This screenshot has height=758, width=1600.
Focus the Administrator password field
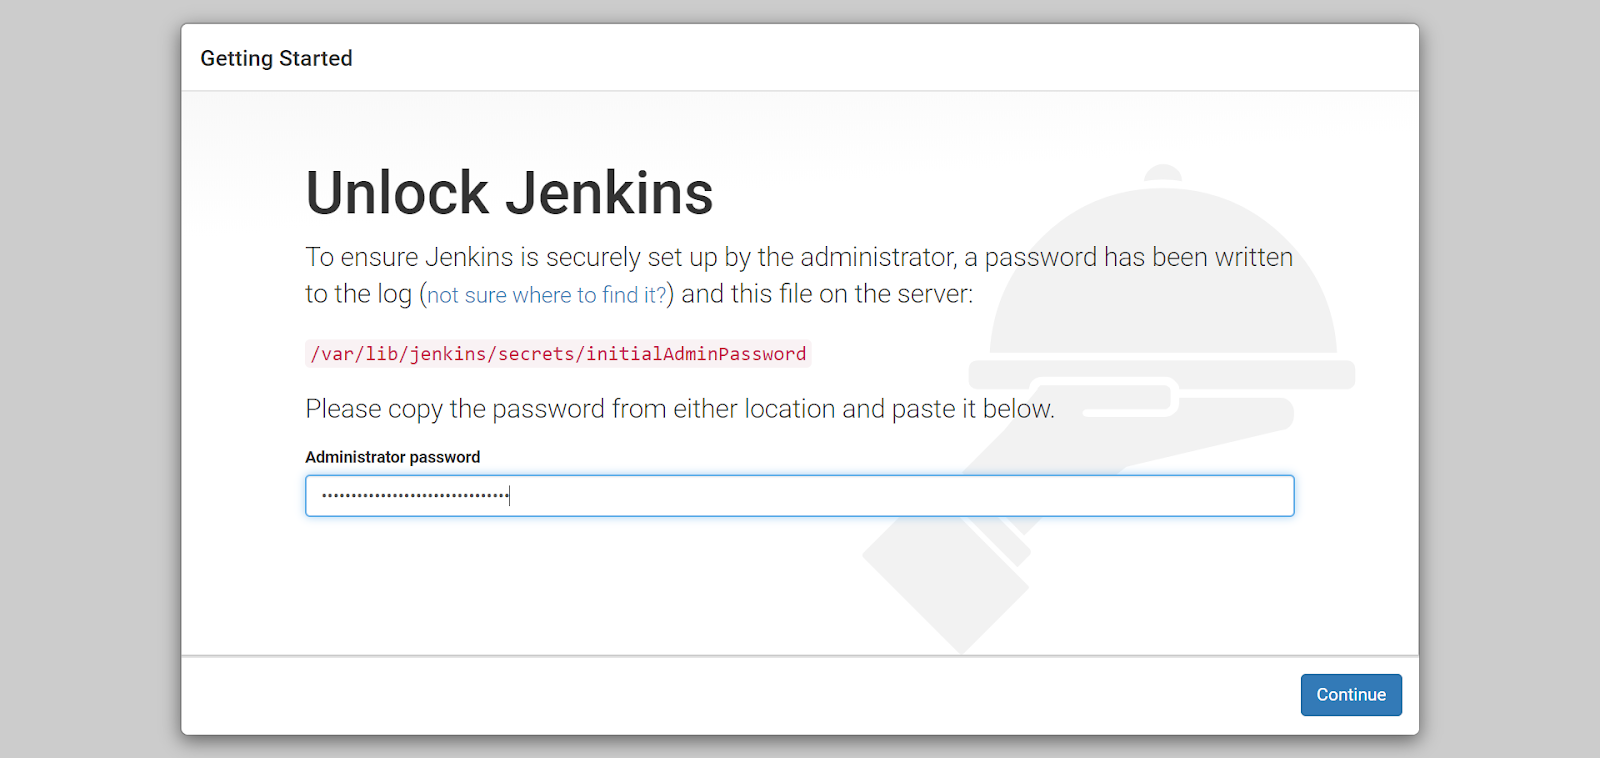point(799,496)
